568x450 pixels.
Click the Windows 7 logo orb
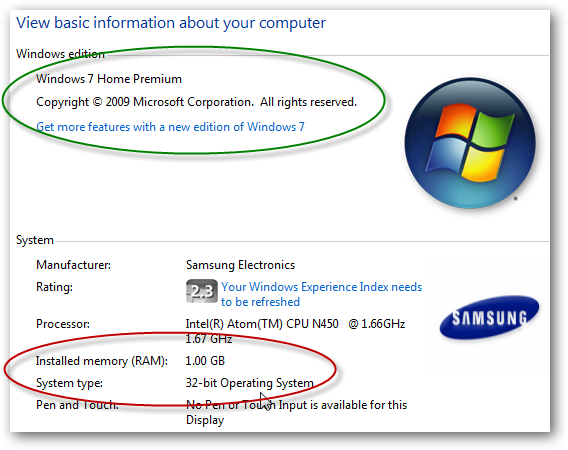470,143
